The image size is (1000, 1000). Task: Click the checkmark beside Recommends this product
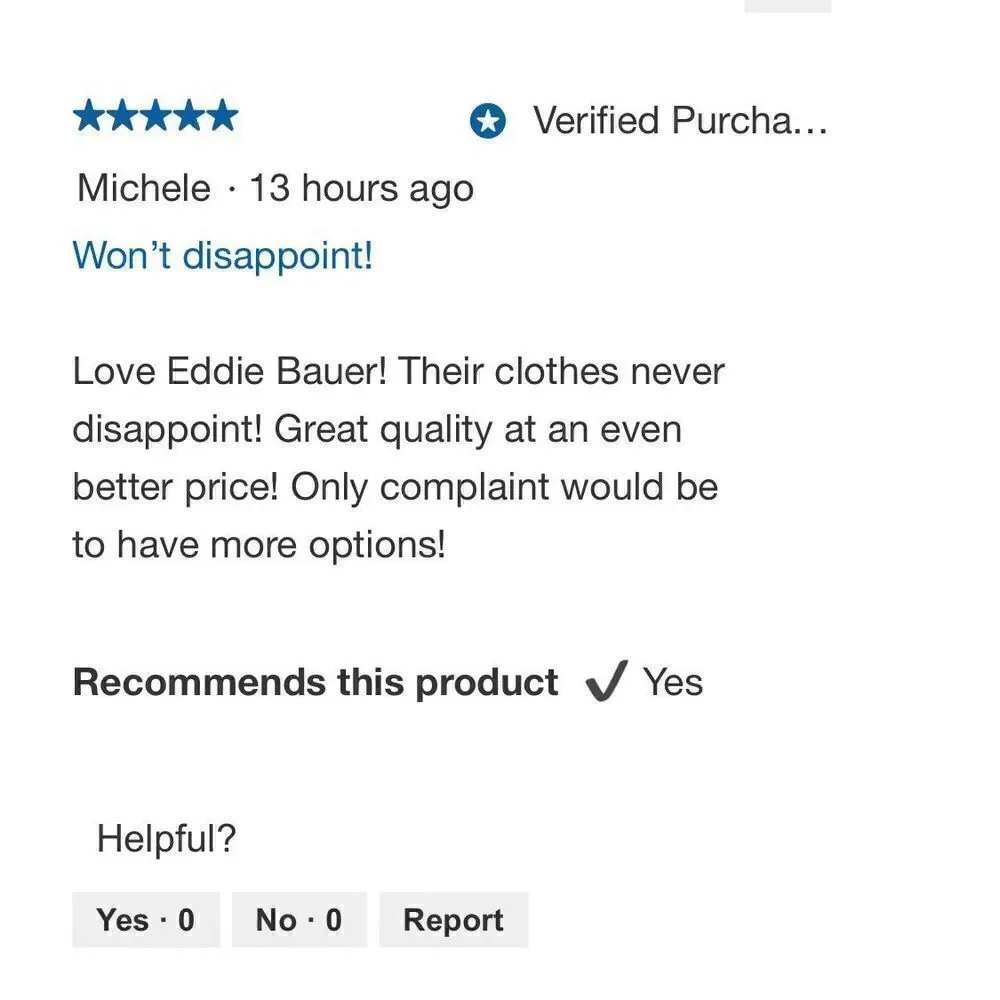click(x=605, y=683)
